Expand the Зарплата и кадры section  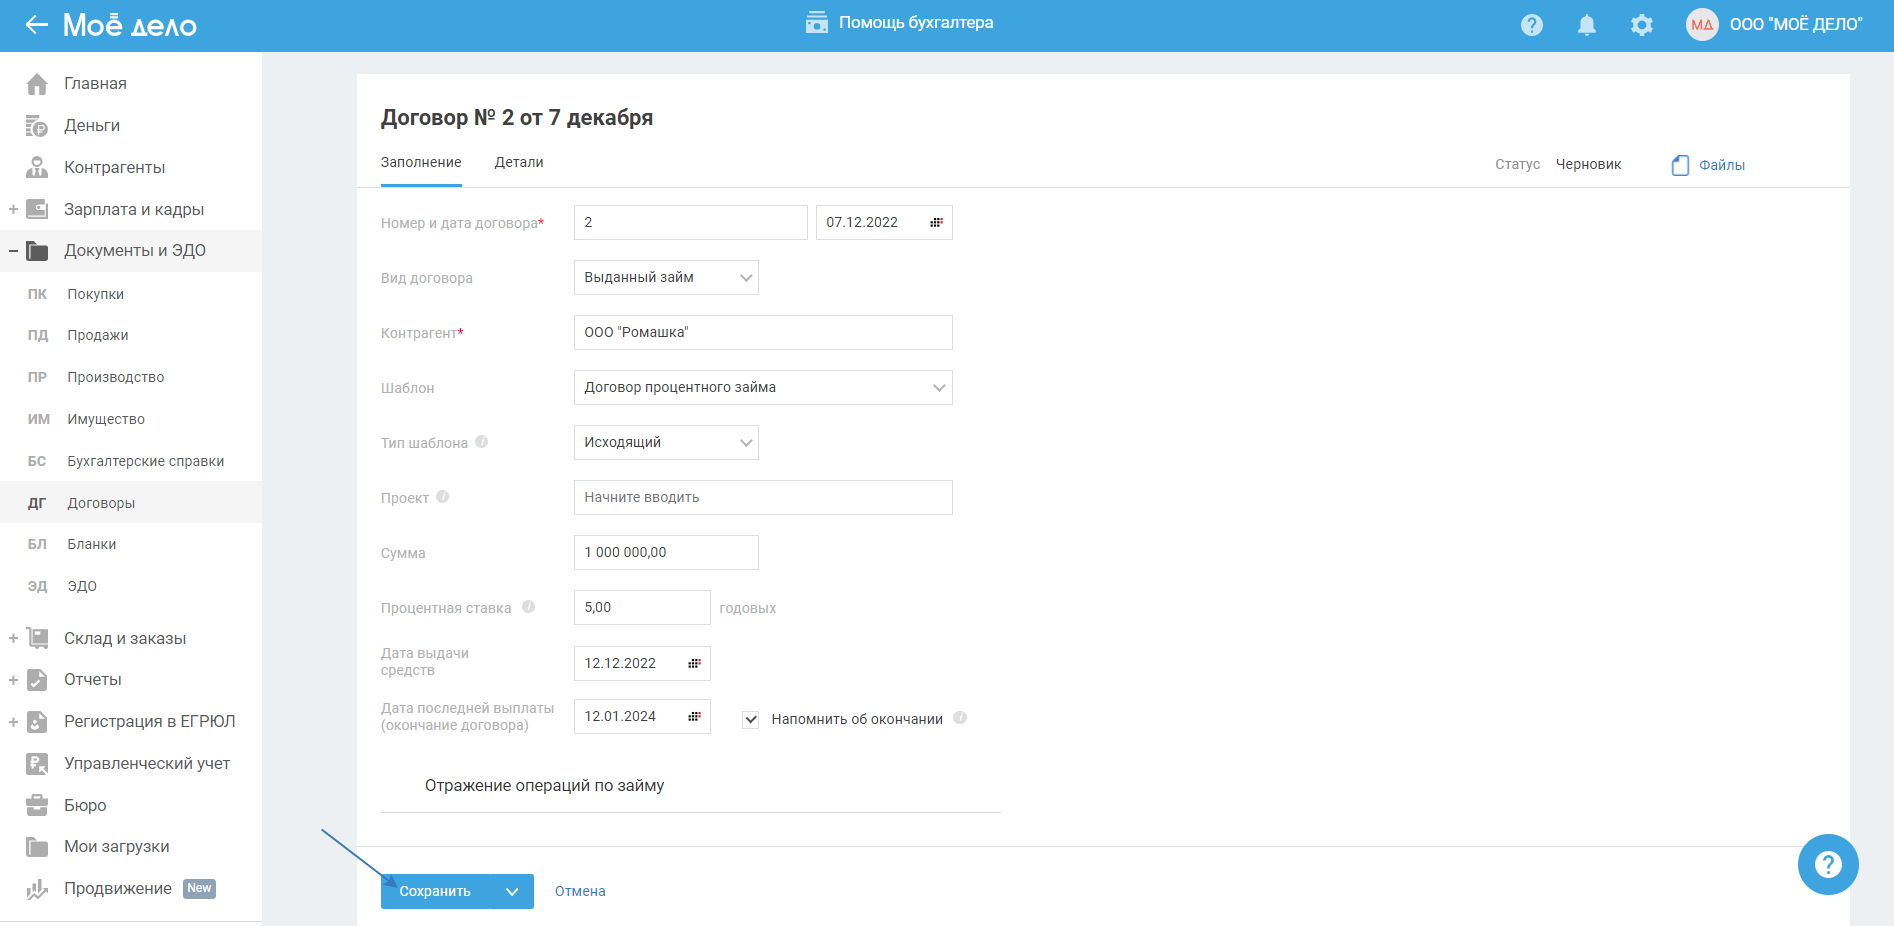pyautogui.click(x=13, y=209)
